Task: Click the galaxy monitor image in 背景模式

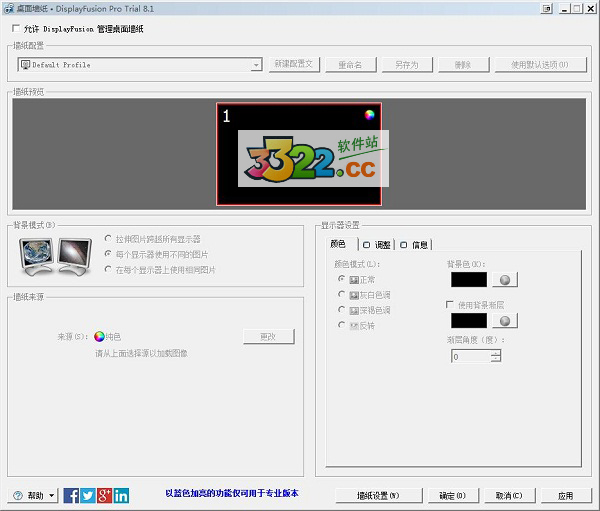Action: [75, 256]
